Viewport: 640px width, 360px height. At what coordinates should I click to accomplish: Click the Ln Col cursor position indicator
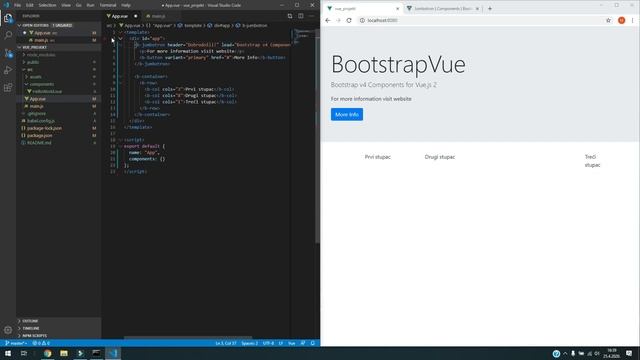(x=226, y=343)
